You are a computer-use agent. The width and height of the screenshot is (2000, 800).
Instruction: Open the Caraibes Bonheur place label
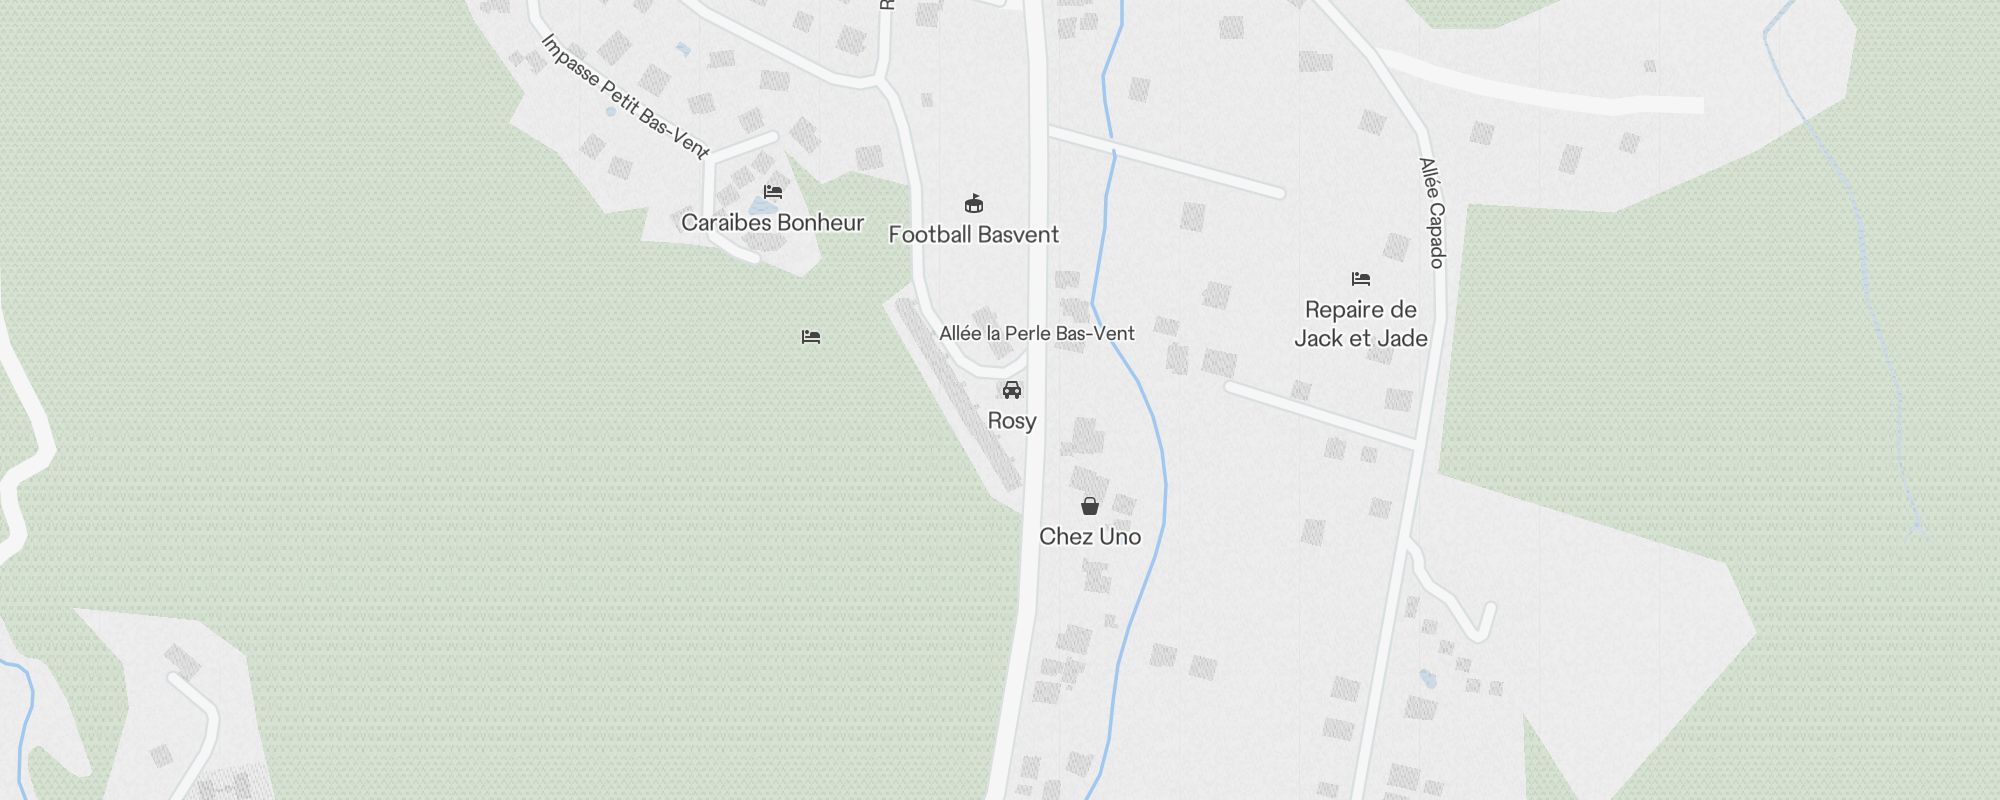point(772,222)
